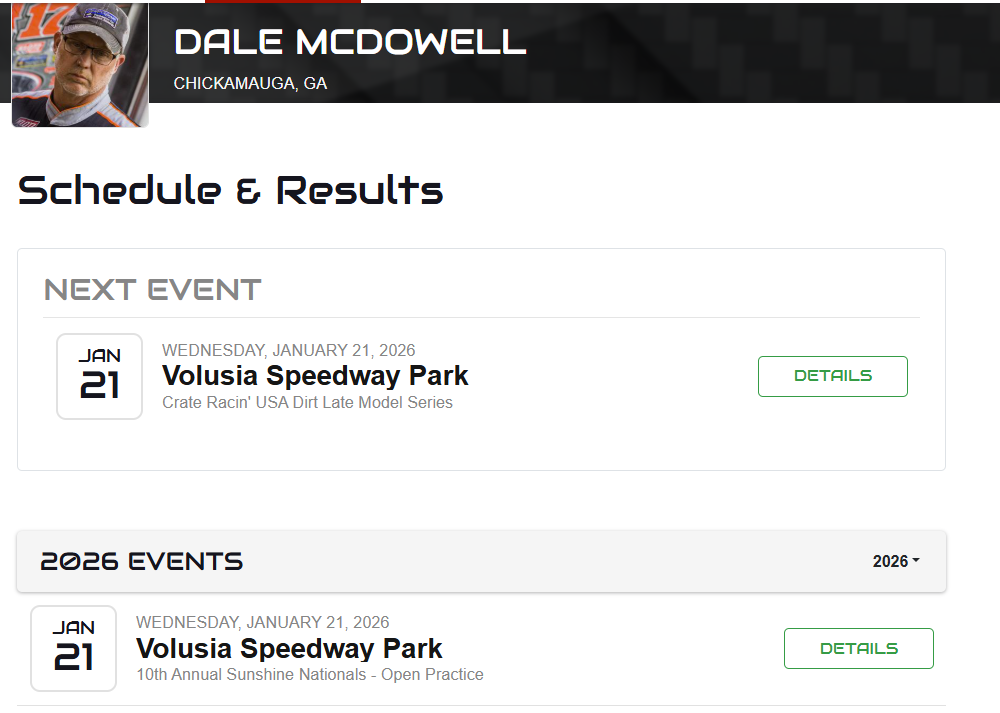Click the Chickamauga, GA location text
Image resolution: width=1000 pixels, height=713 pixels.
point(250,84)
